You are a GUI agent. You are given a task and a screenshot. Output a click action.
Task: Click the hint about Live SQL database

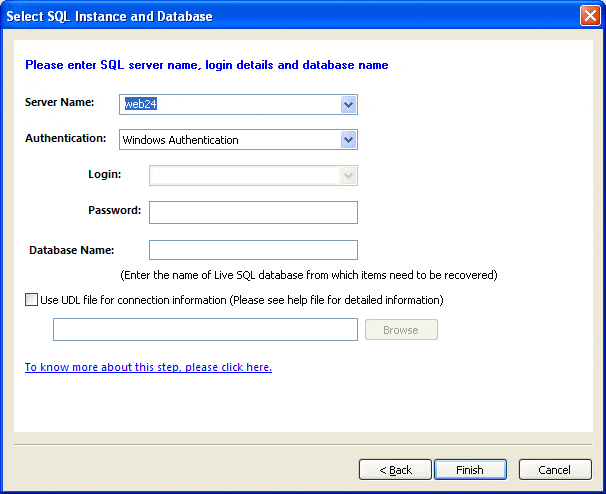pyautogui.click(x=309, y=275)
